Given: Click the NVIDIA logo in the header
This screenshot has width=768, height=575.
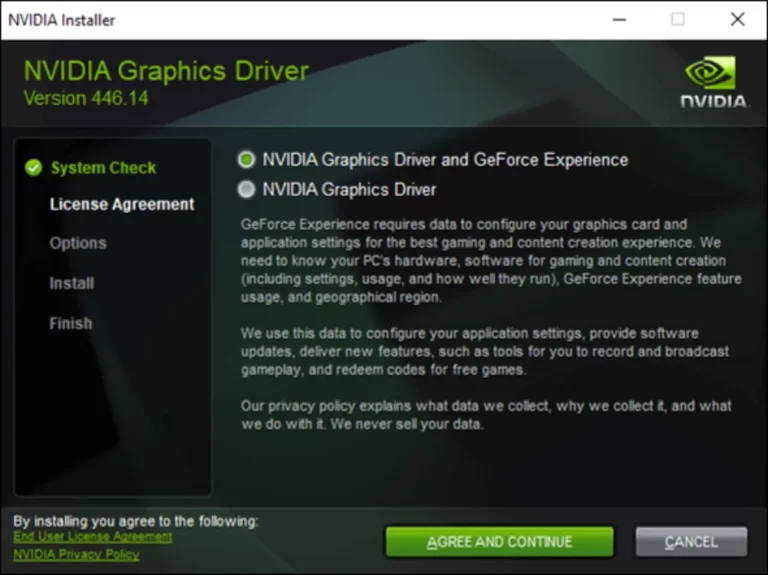Looking at the screenshot, I should 714,81.
